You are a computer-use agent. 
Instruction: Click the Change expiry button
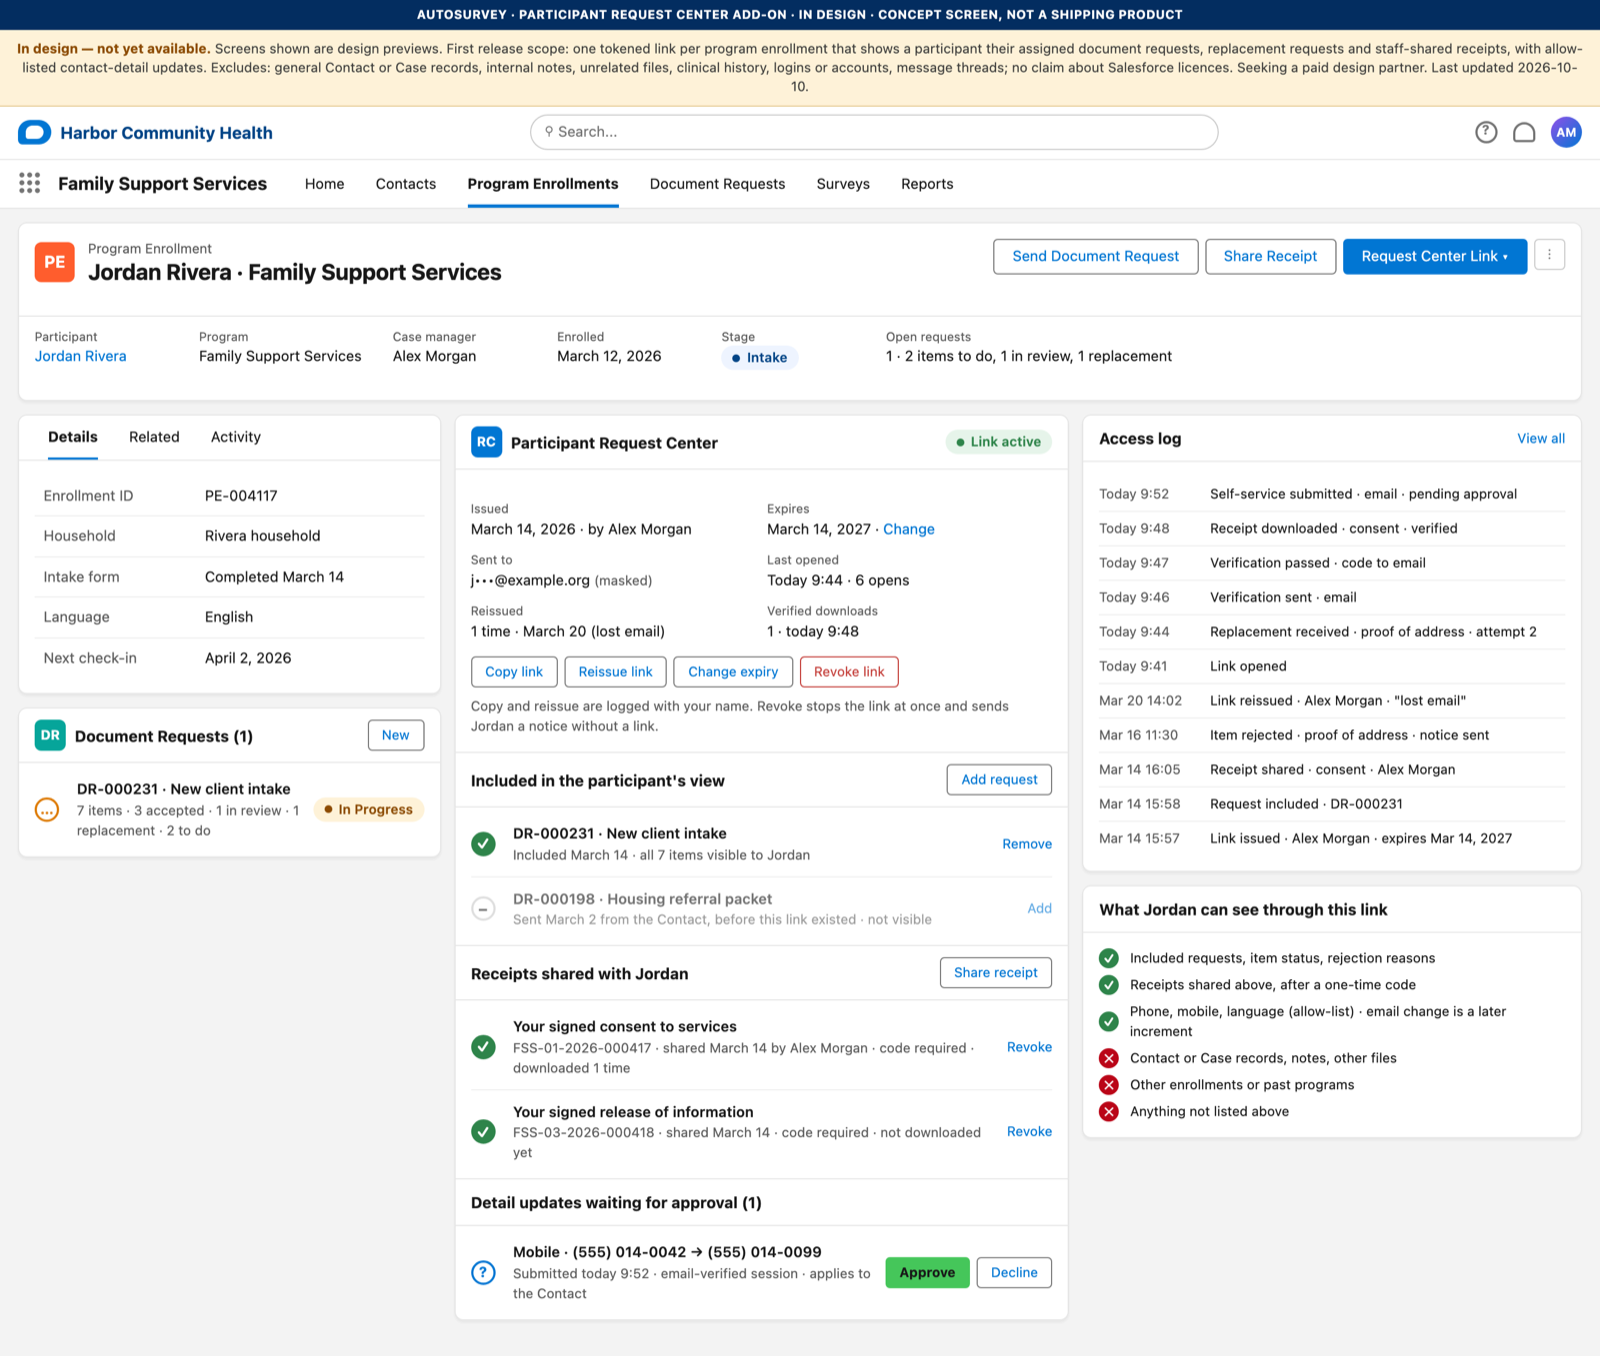tap(733, 672)
